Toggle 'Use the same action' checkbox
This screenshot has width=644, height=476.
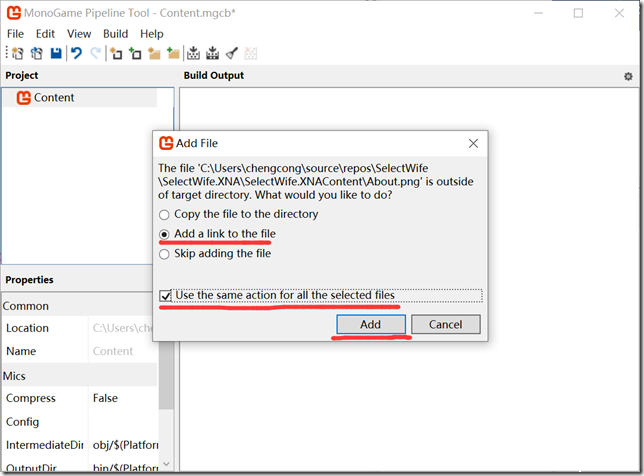pyautogui.click(x=166, y=296)
